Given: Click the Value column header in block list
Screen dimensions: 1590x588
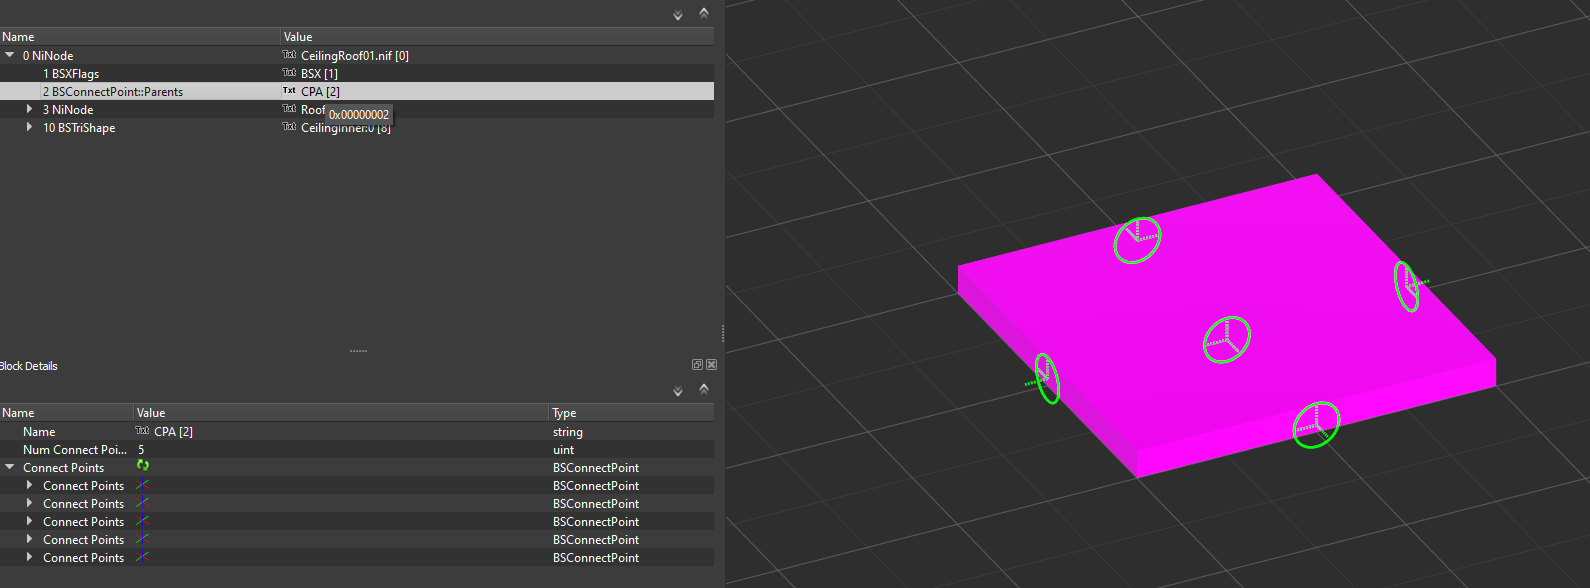Looking at the screenshot, I should 497,37.
